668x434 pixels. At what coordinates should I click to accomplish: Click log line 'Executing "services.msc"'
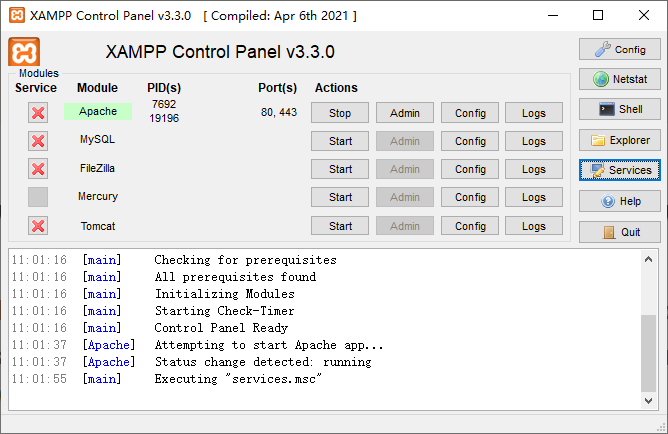(x=238, y=379)
